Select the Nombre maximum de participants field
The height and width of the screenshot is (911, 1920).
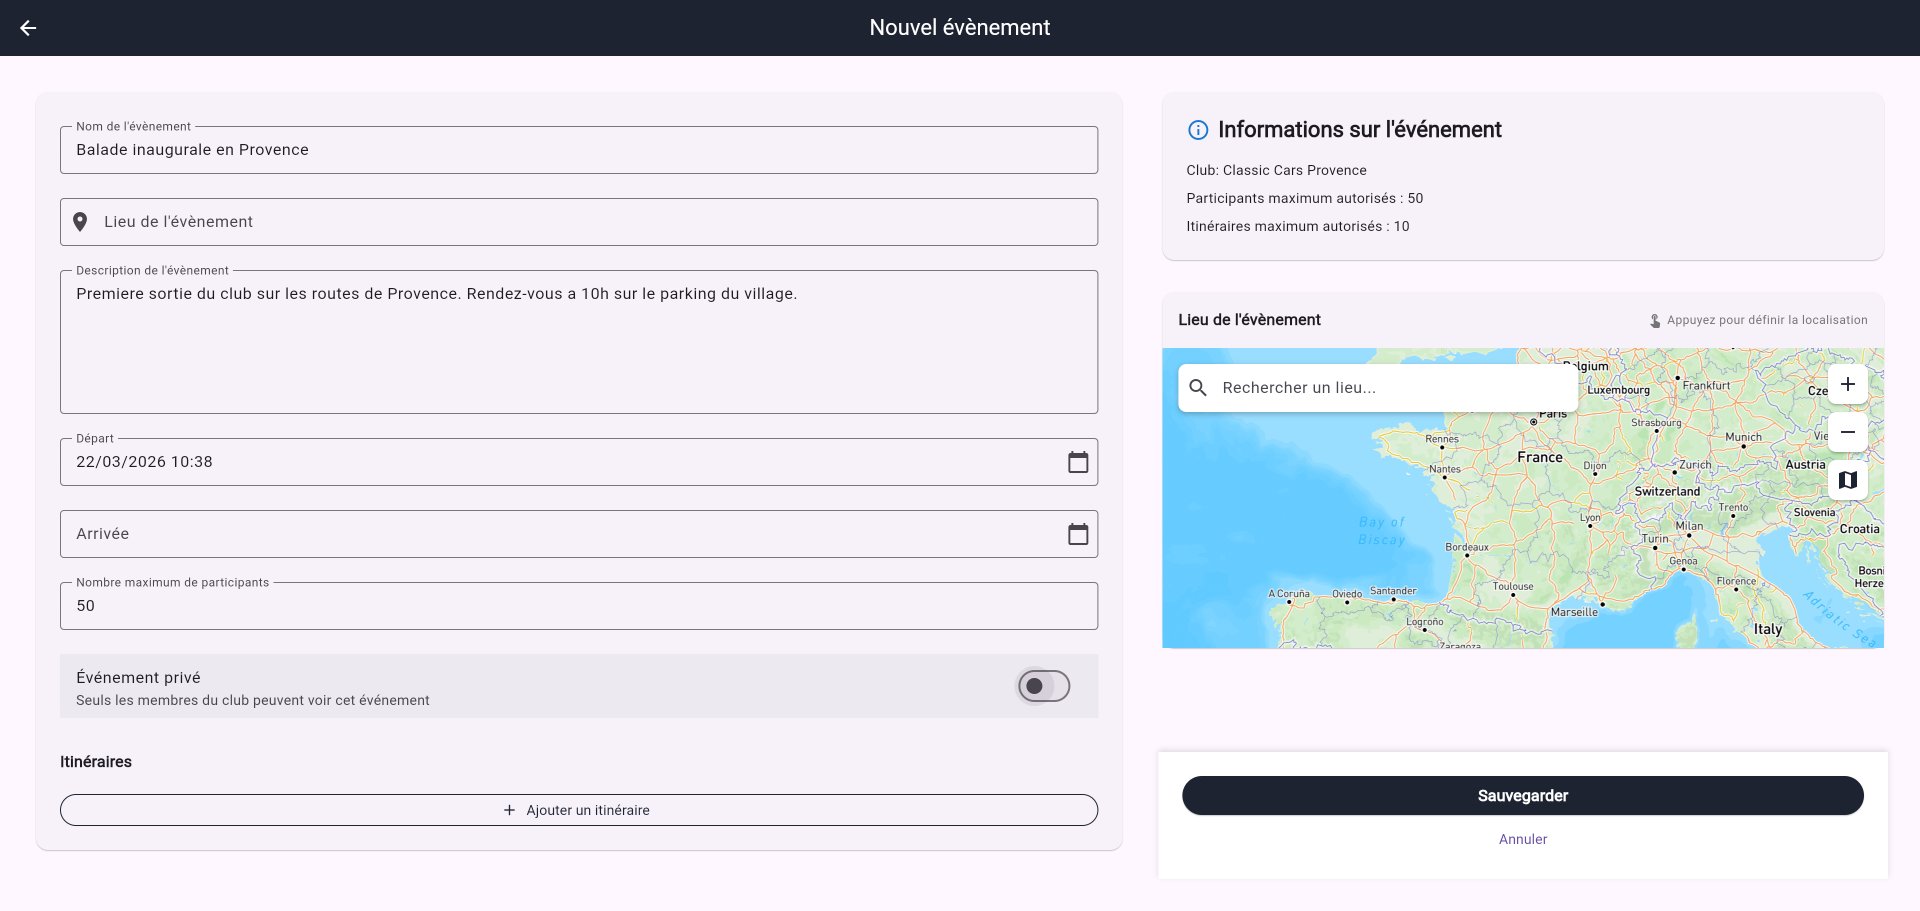pos(578,606)
